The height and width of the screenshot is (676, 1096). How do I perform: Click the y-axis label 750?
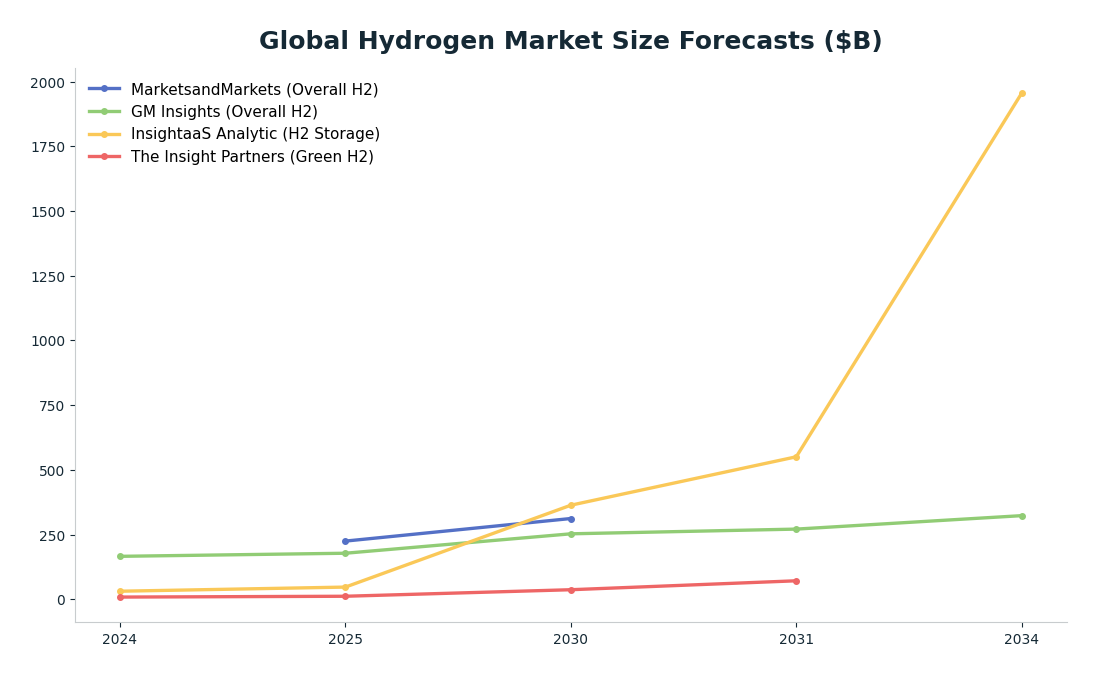52,406
